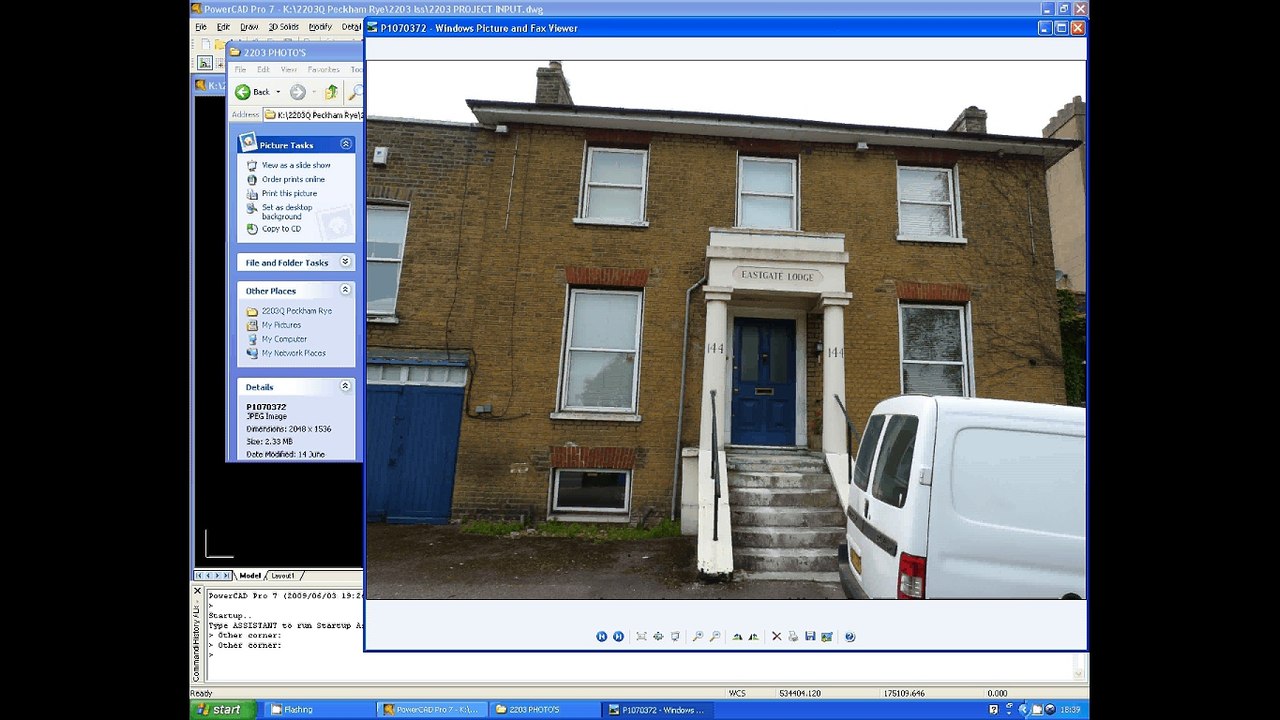Delete the photo with the X icon
This screenshot has width=1280, height=720.
pos(776,636)
